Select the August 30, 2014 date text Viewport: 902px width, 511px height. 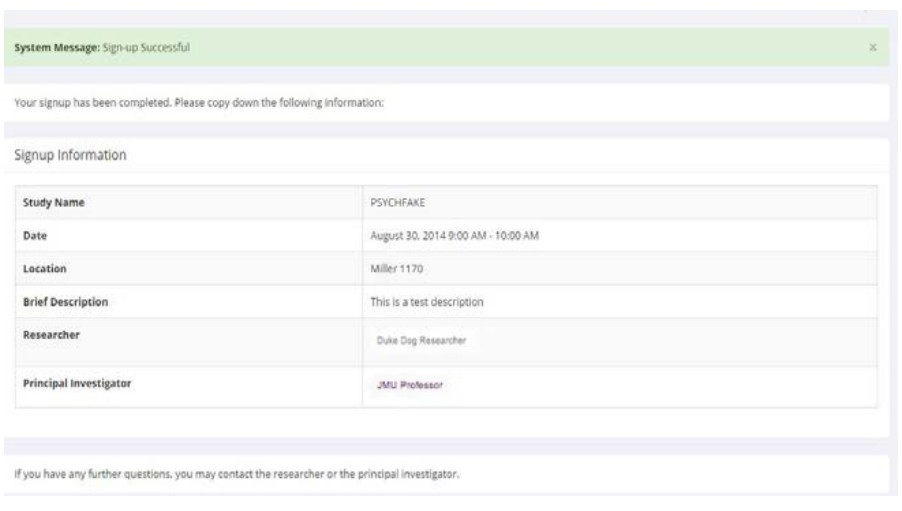pyautogui.click(x=404, y=236)
